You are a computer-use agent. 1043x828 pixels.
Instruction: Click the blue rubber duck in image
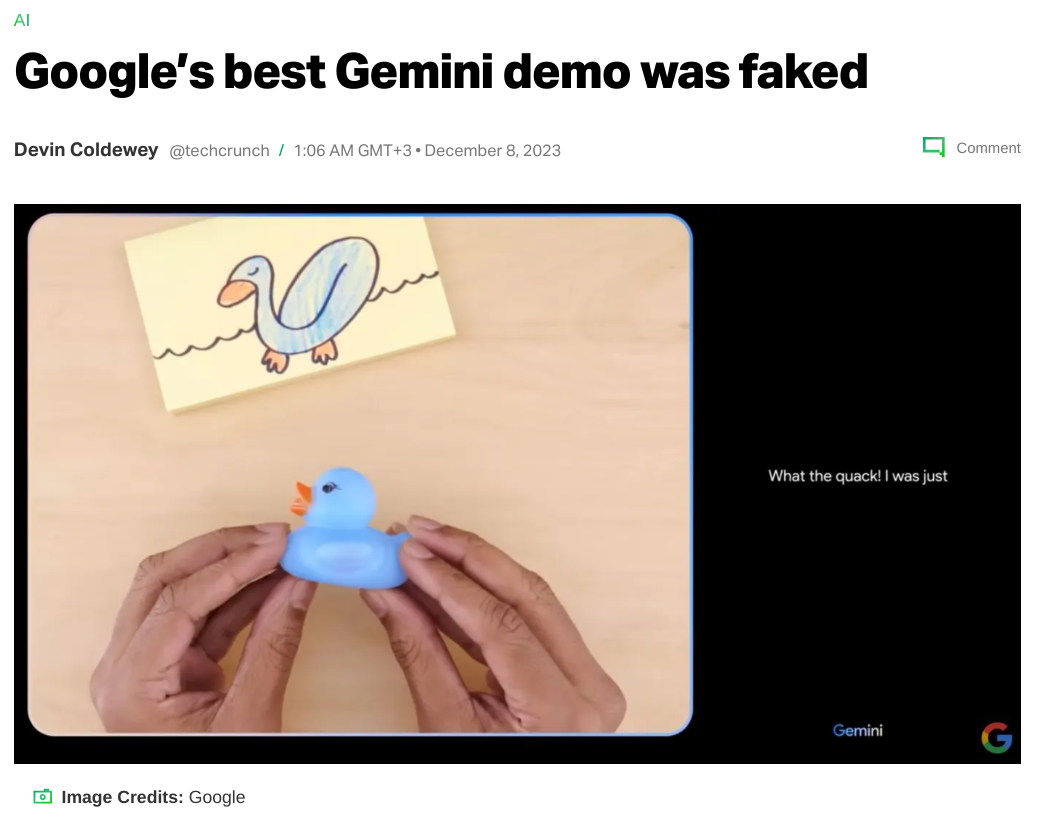pos(344,527)
